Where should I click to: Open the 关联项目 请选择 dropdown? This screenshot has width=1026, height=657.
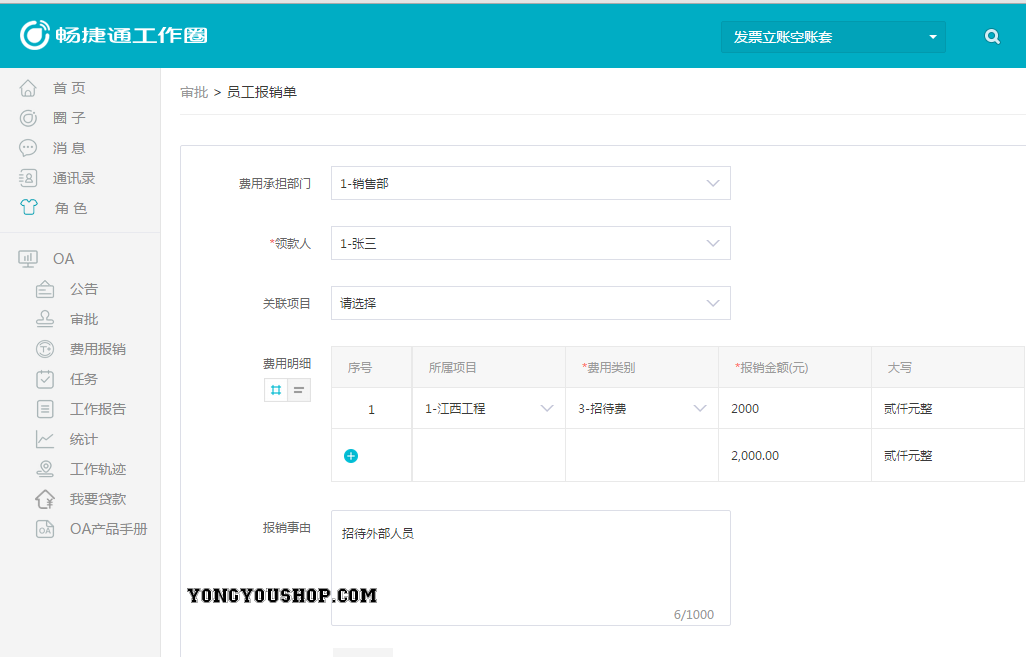(531, 303)
